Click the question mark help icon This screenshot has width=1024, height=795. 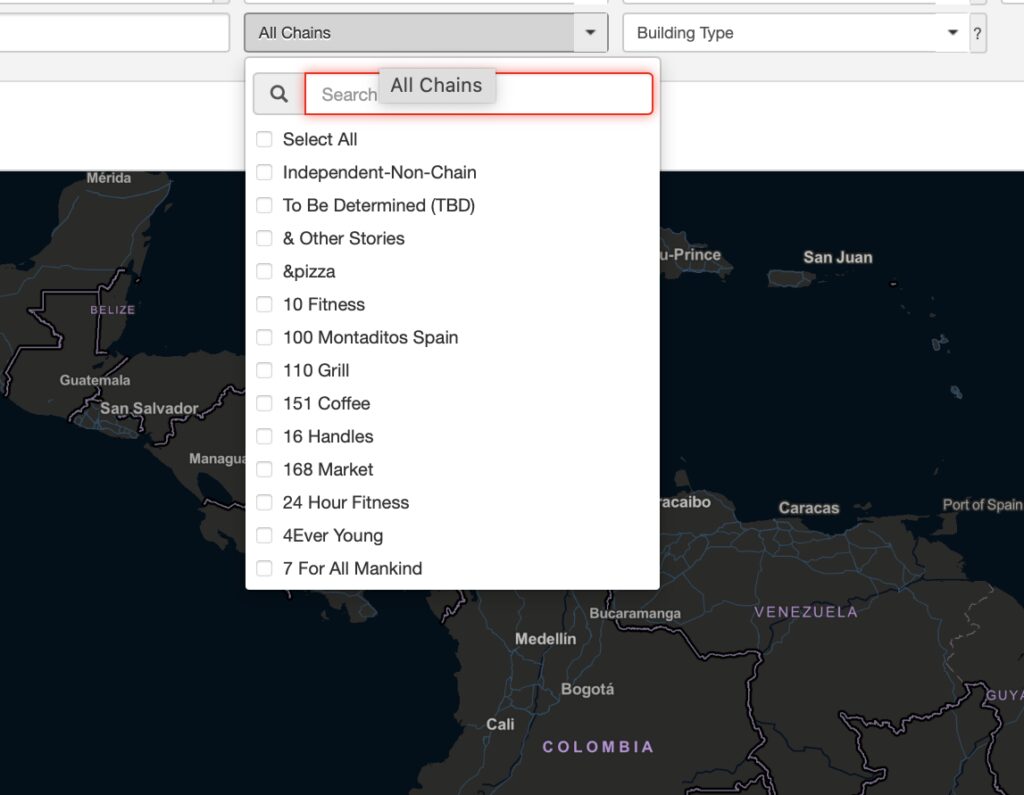977,33
